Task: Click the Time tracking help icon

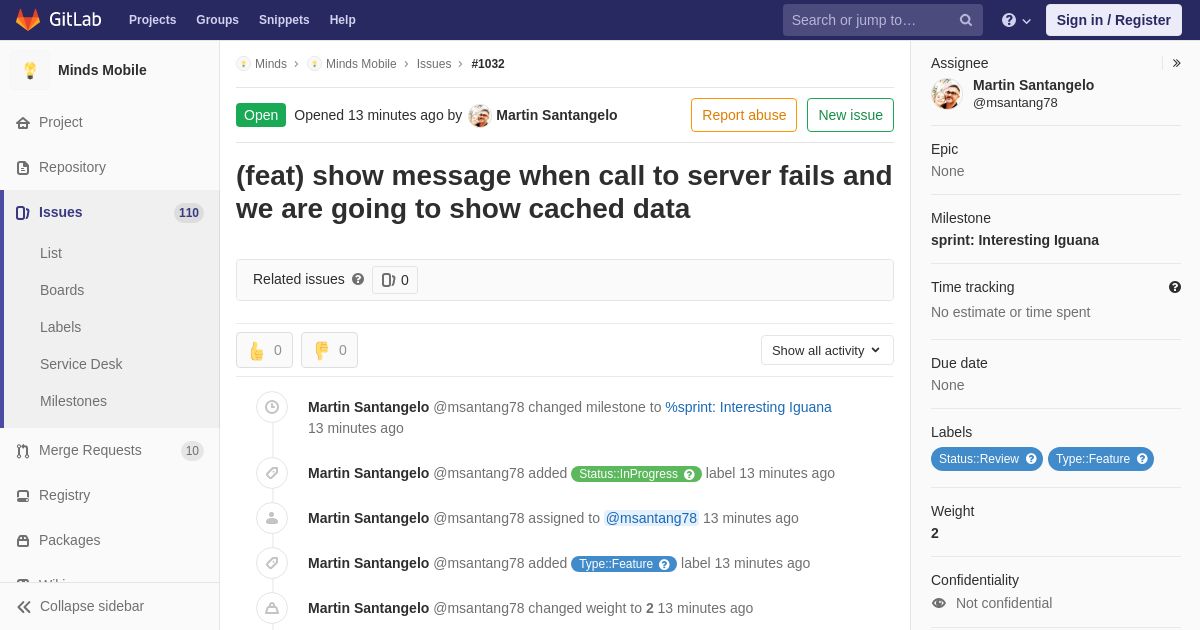Action: pos(1175,287)
